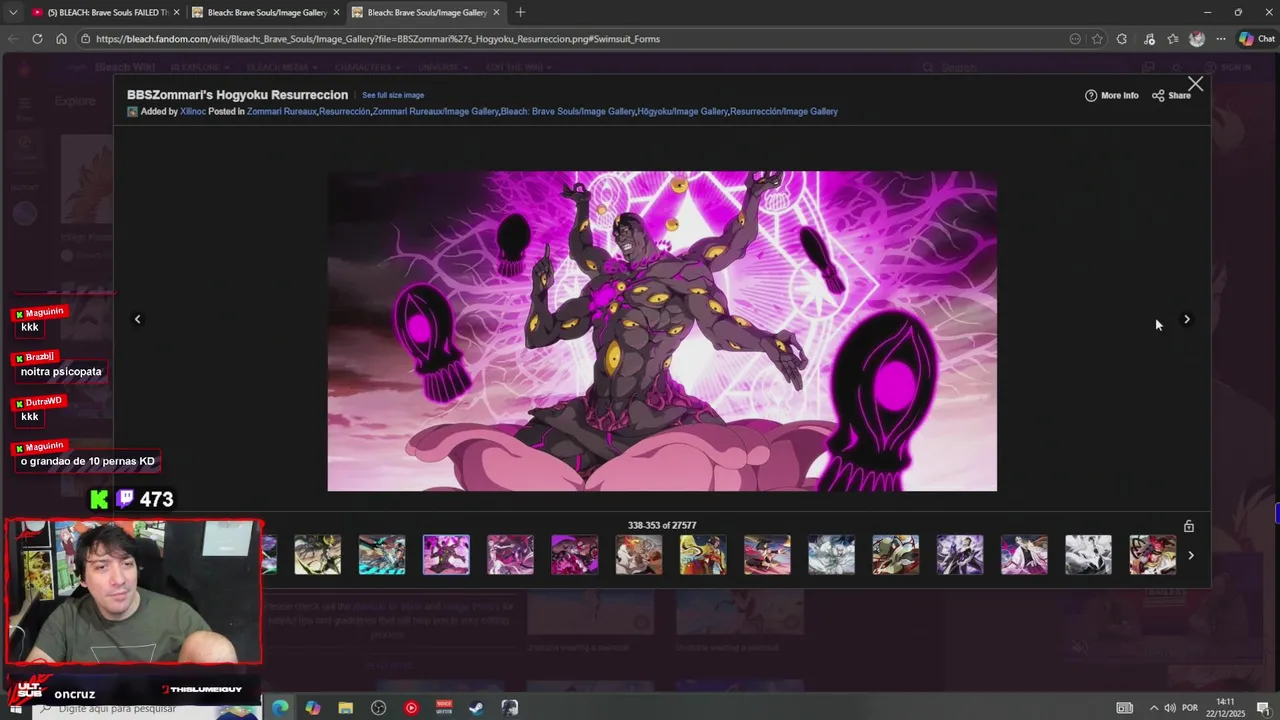Open the volume control in system tray
This screenshot has height=720, width=1280.
(1170, 708)
